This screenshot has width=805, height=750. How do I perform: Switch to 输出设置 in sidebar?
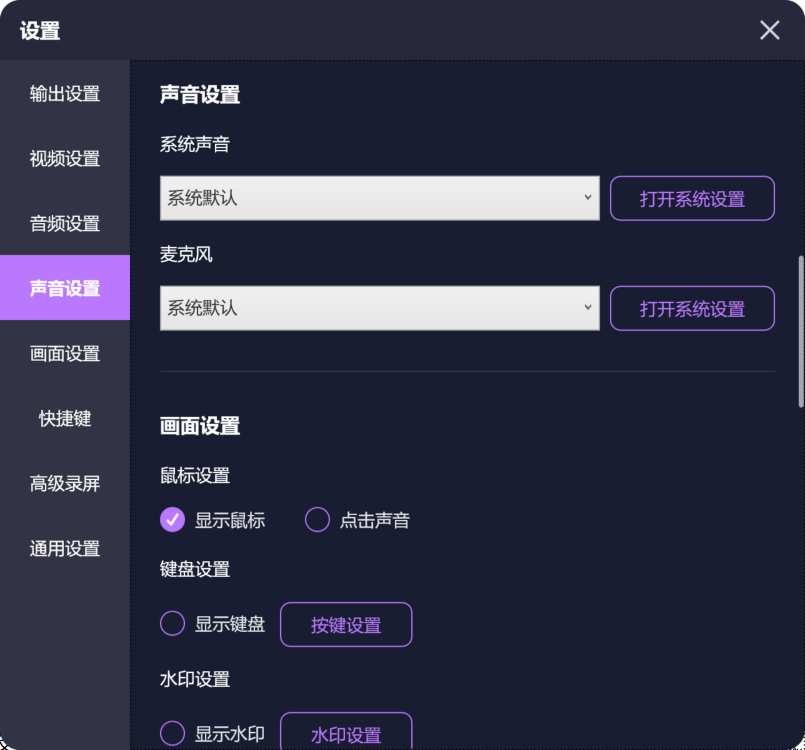[64, 94]
